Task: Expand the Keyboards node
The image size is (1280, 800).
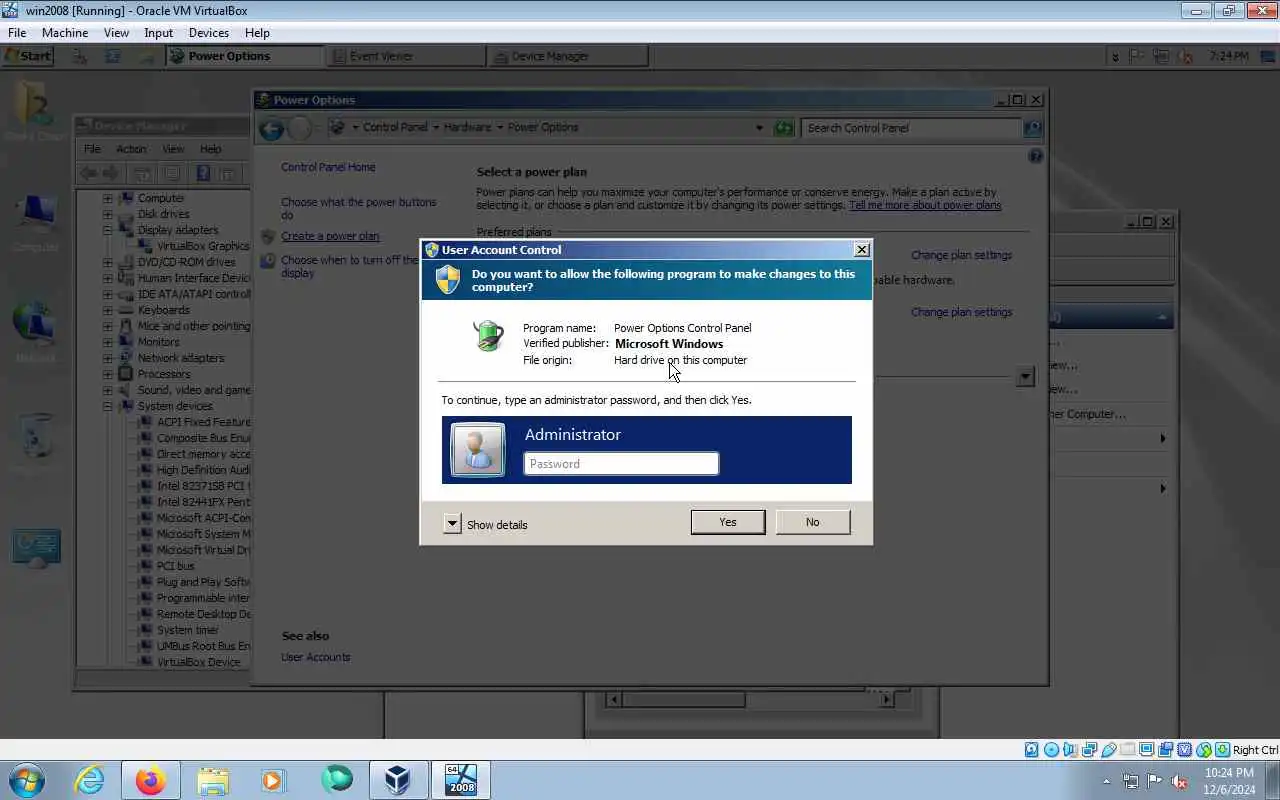Action: (108, 310)
